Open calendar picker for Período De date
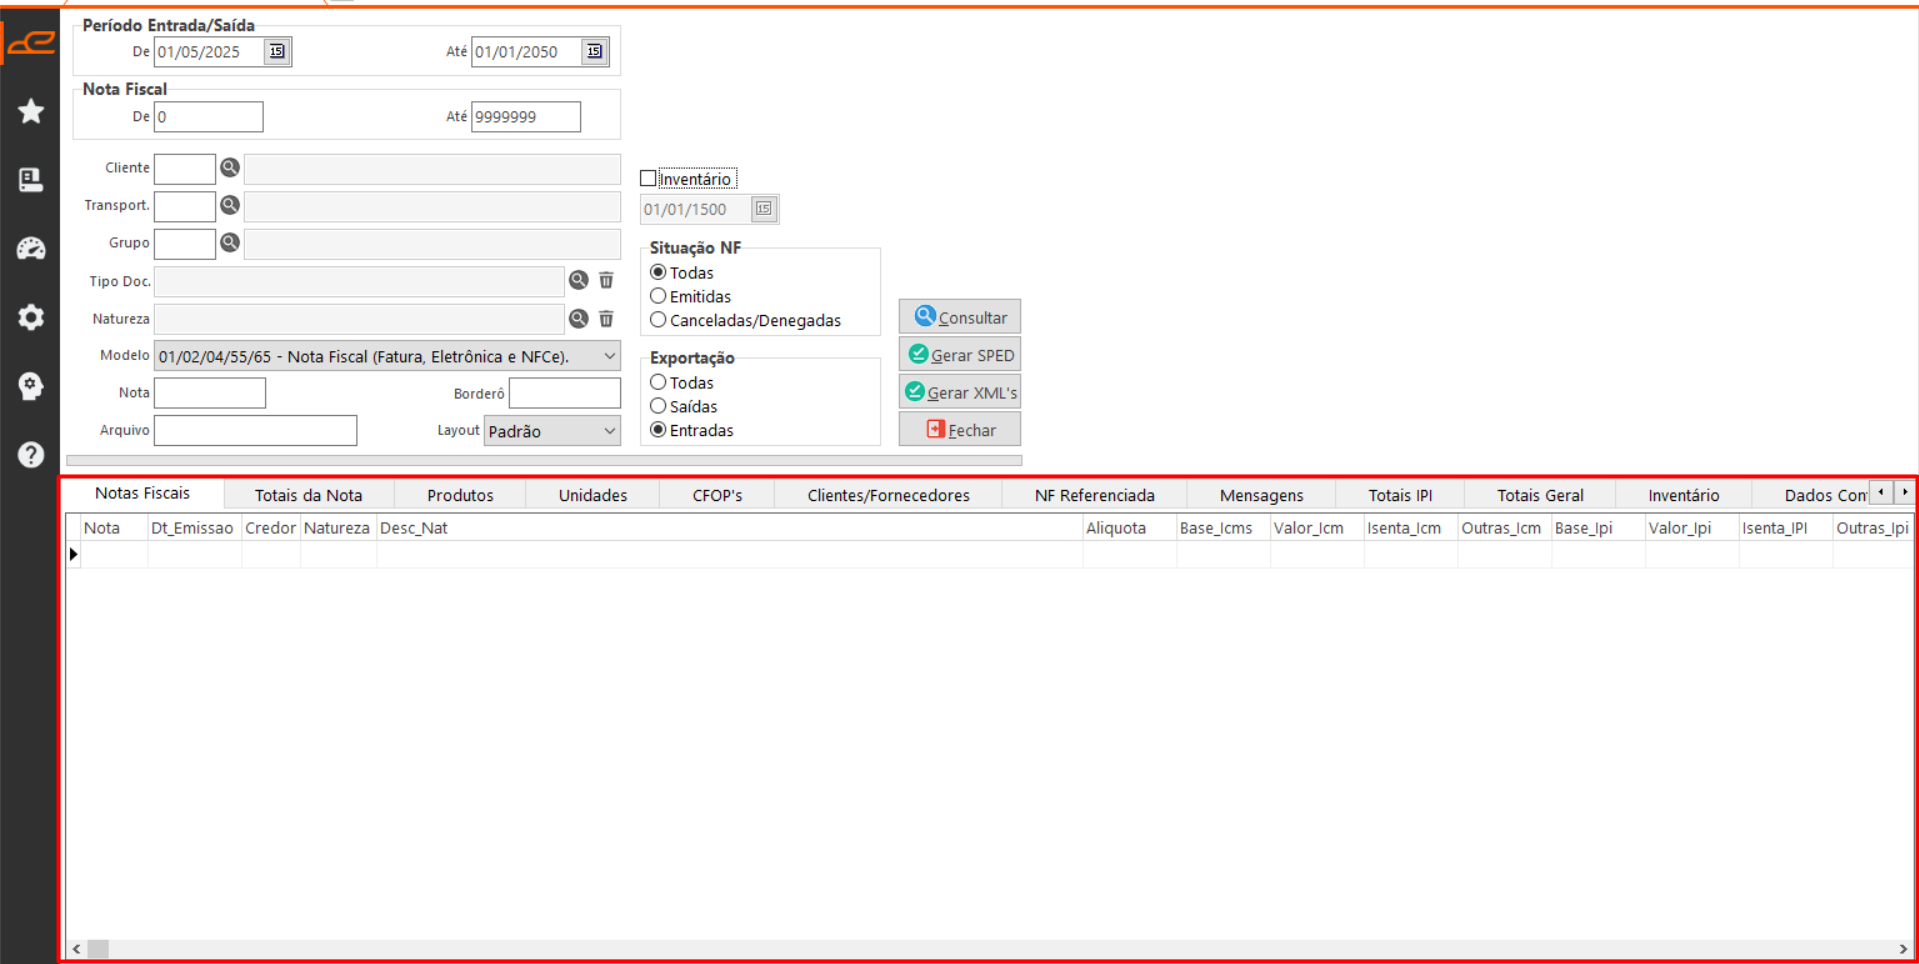 [277, 52]
